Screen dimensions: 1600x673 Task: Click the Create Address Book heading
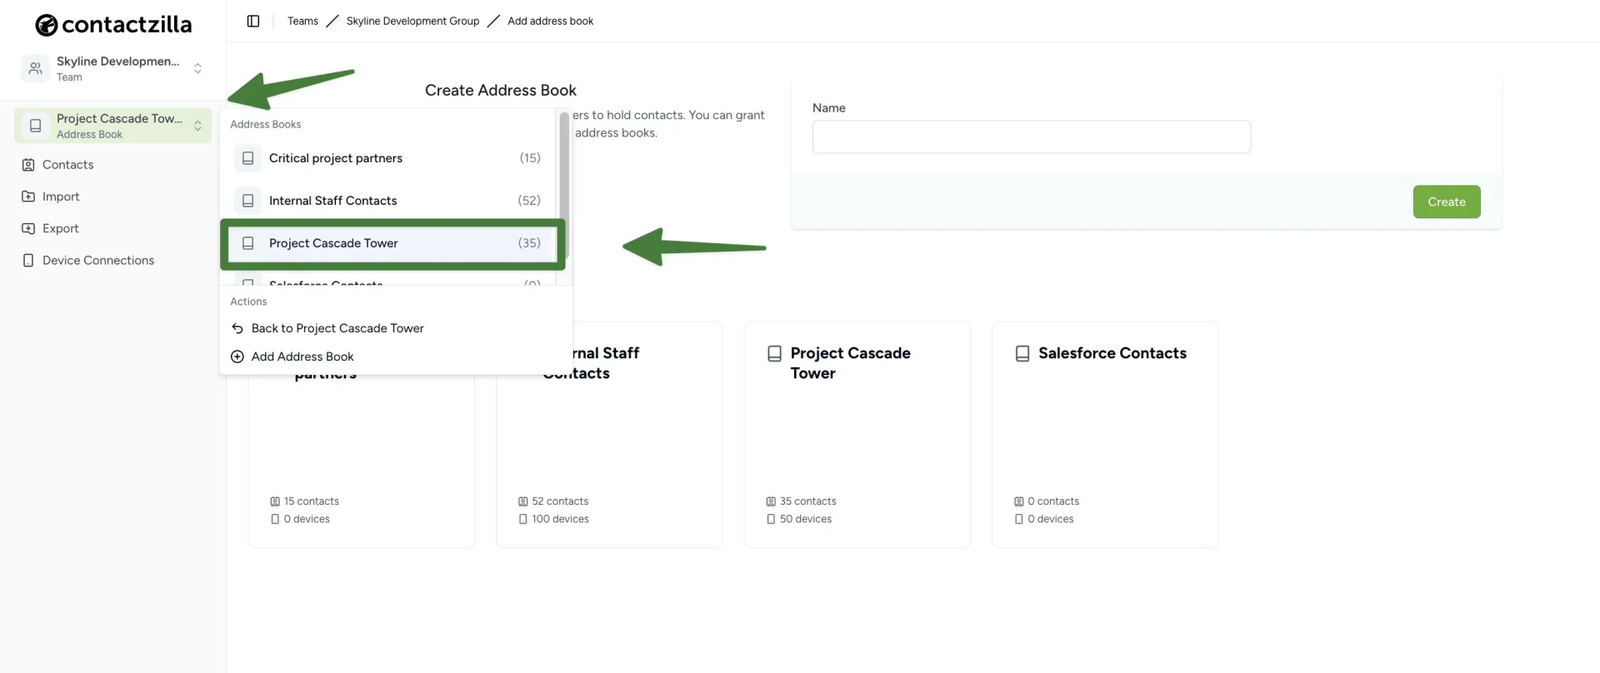pos(501,90)
